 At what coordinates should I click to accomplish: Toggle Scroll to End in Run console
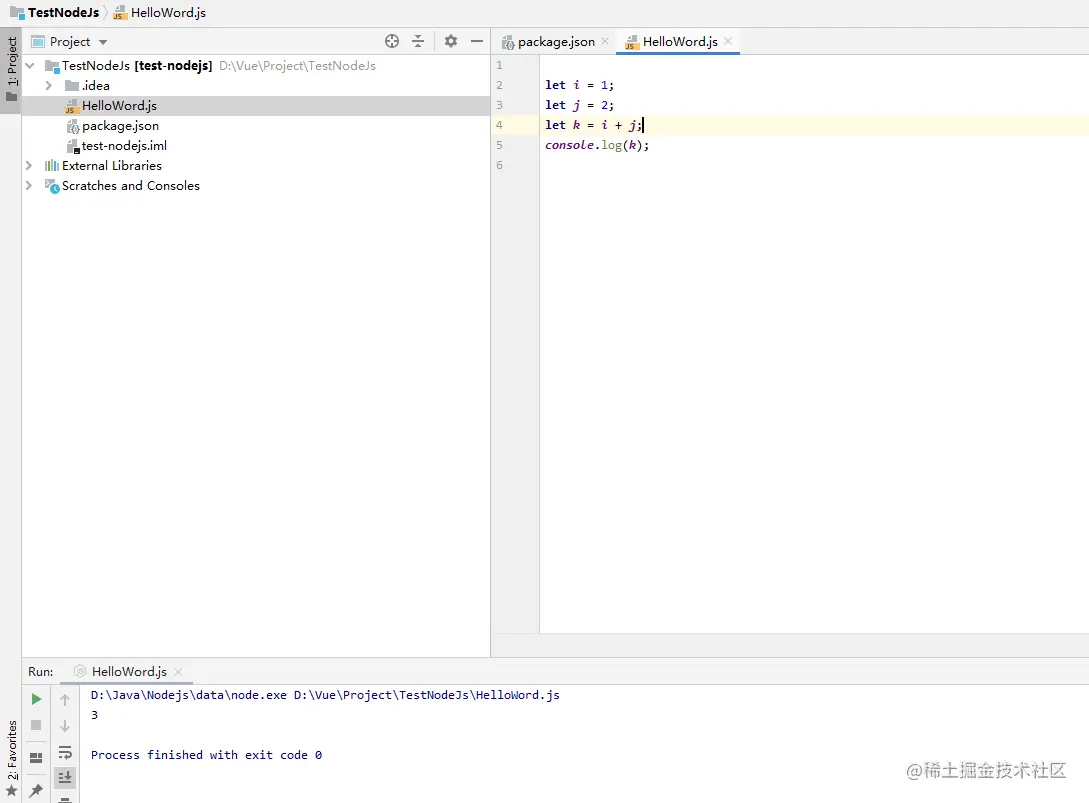[x=65, y=777]
